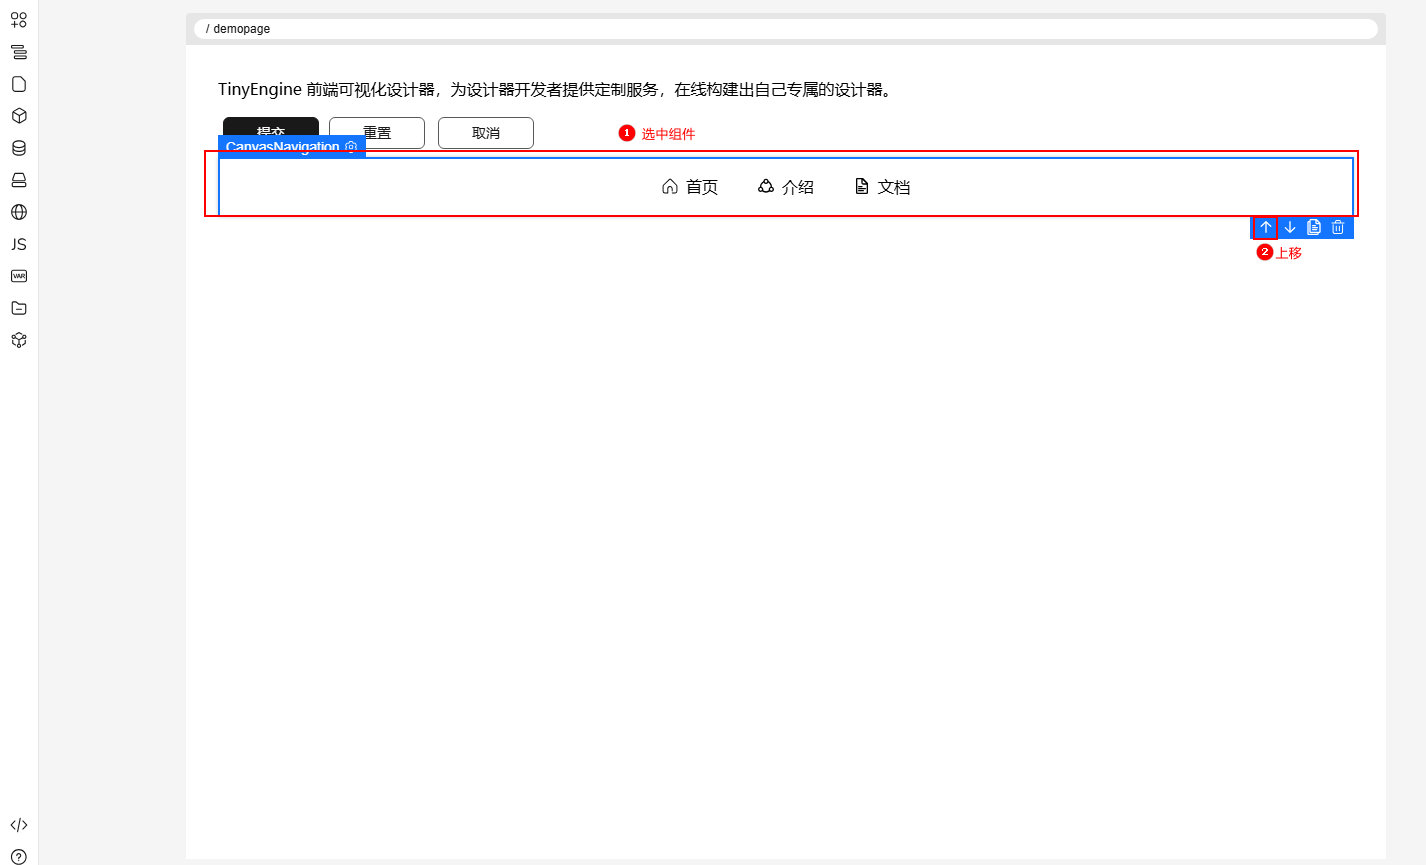Select the 介绍 navigation item

point(786,187)
